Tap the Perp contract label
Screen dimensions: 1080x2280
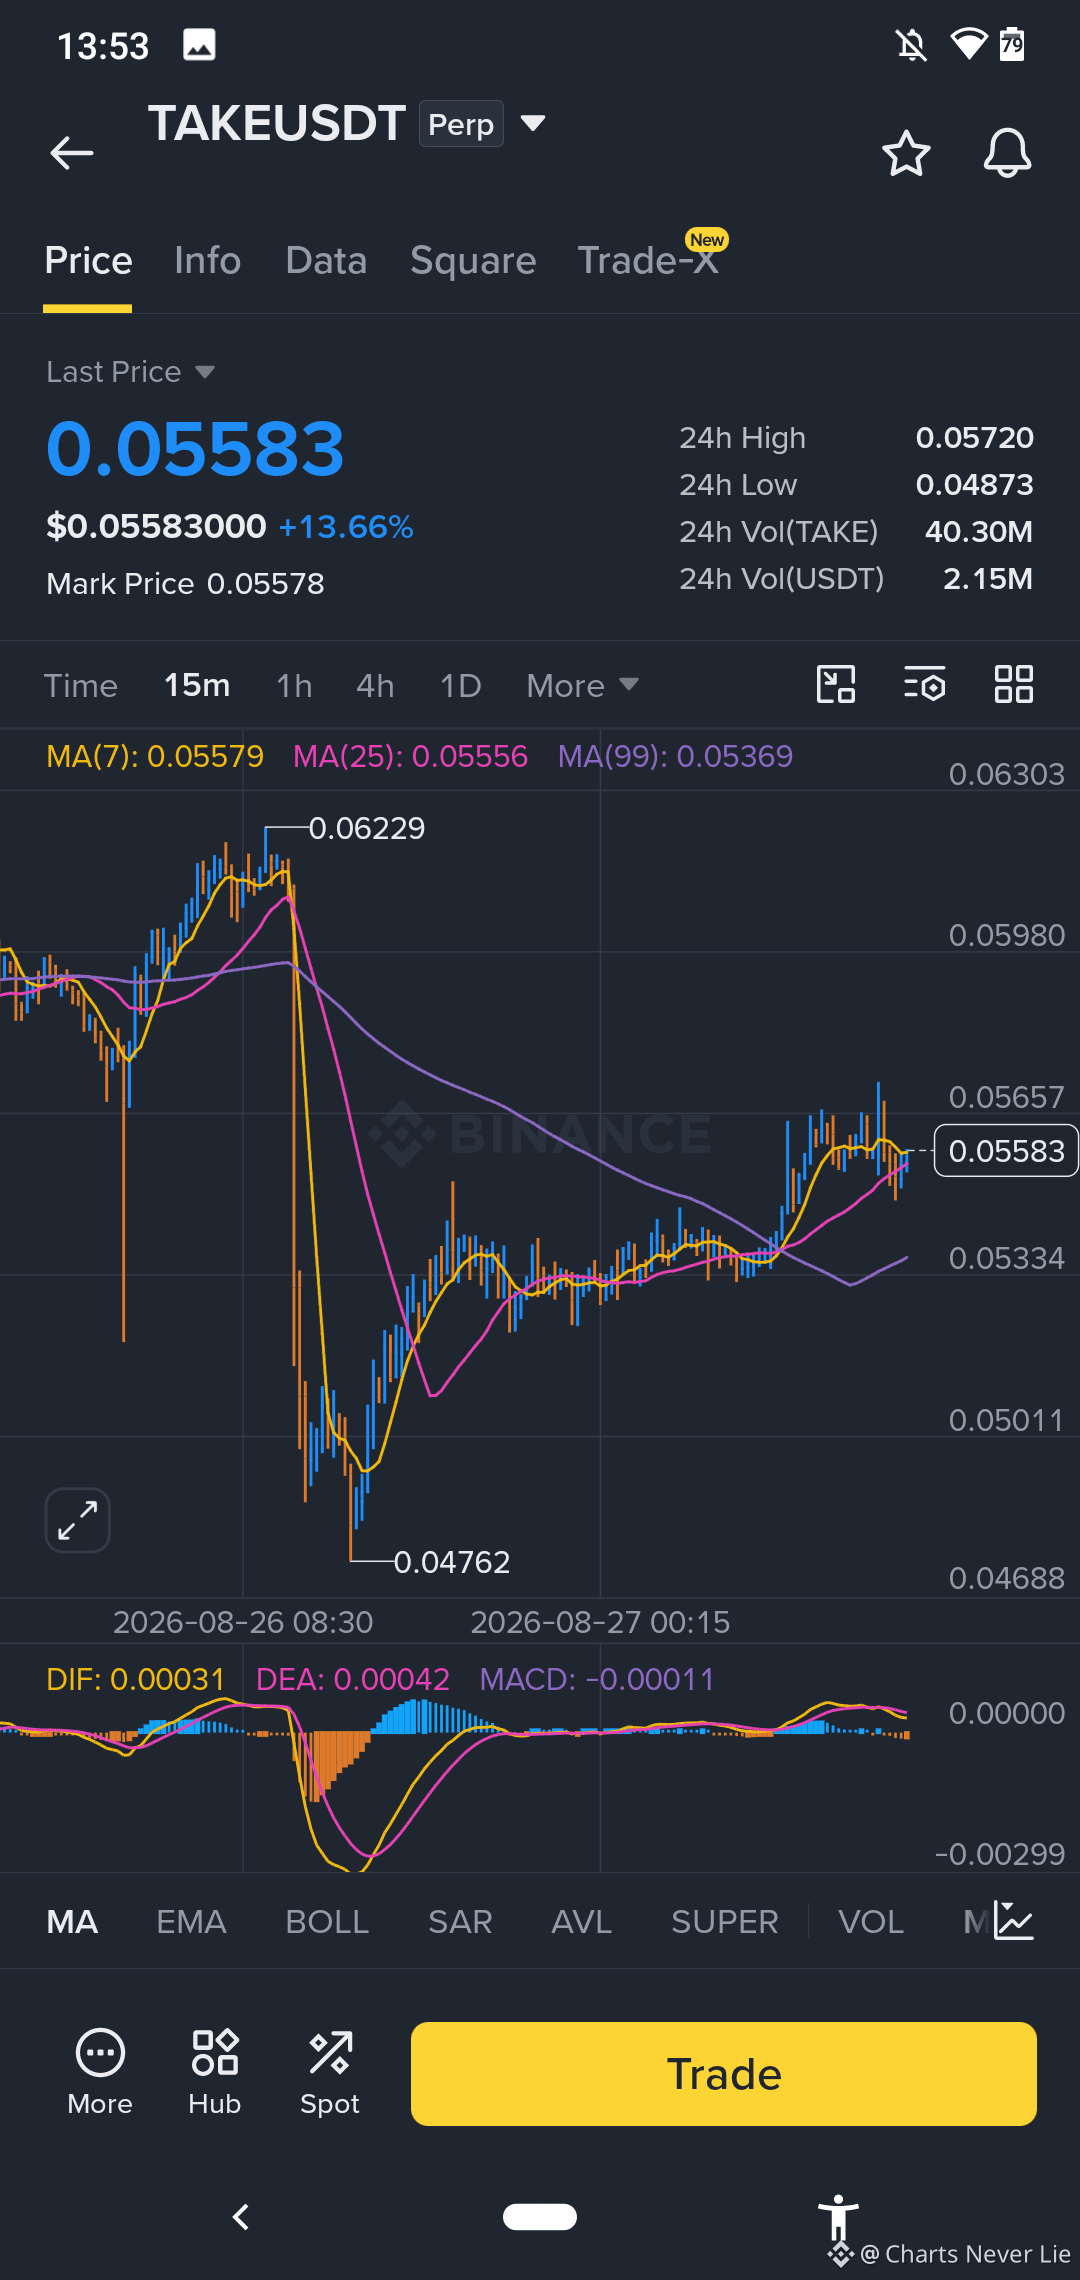coord(461,124)
